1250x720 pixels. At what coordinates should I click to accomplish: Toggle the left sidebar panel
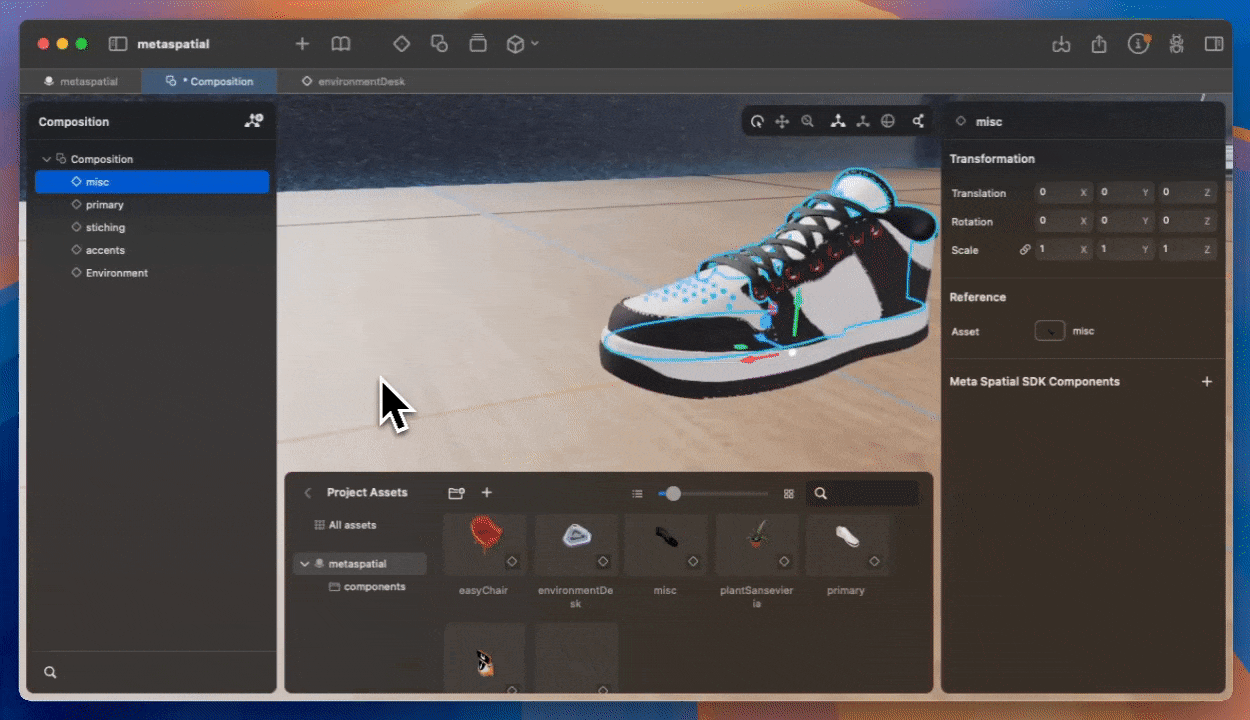(x=118, y=44)
